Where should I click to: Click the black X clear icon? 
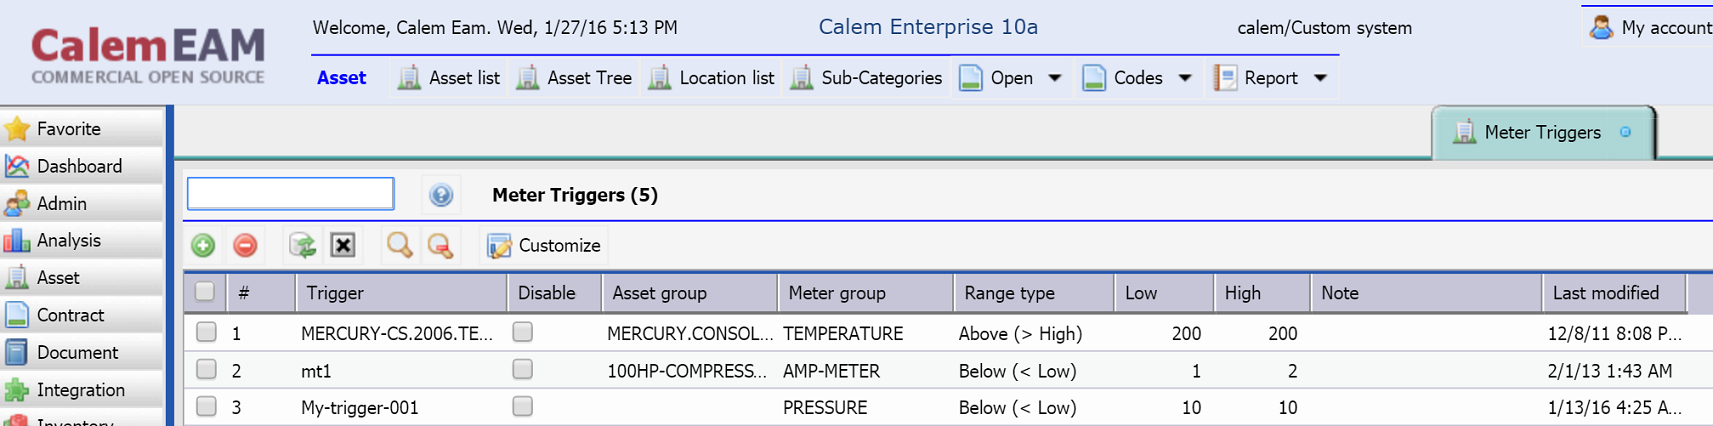(x=343, y=245)
